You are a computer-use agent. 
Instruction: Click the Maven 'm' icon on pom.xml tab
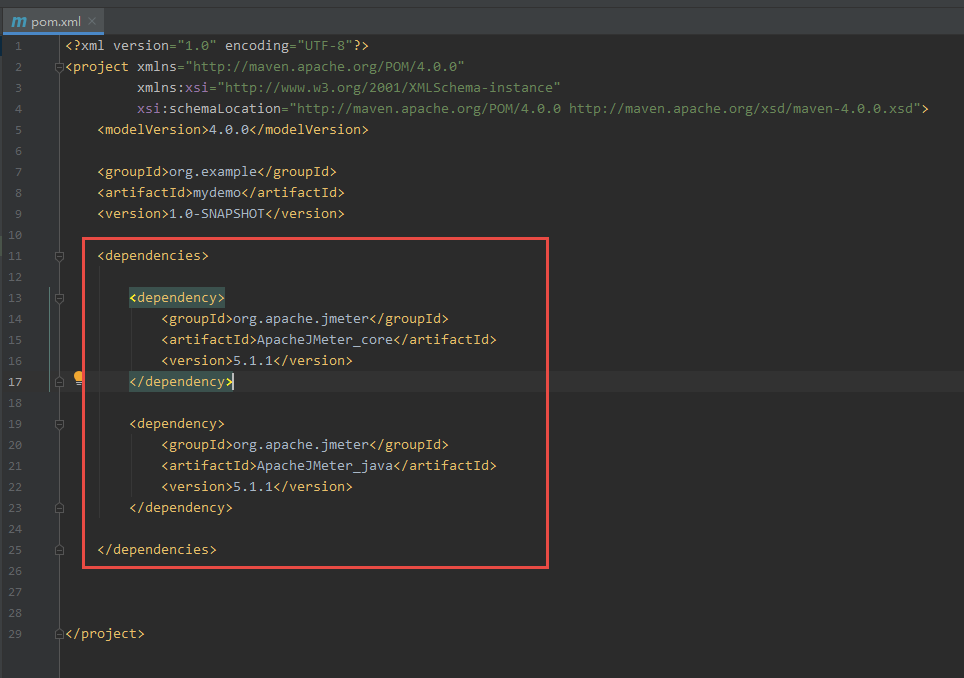(x=18, y=22)
